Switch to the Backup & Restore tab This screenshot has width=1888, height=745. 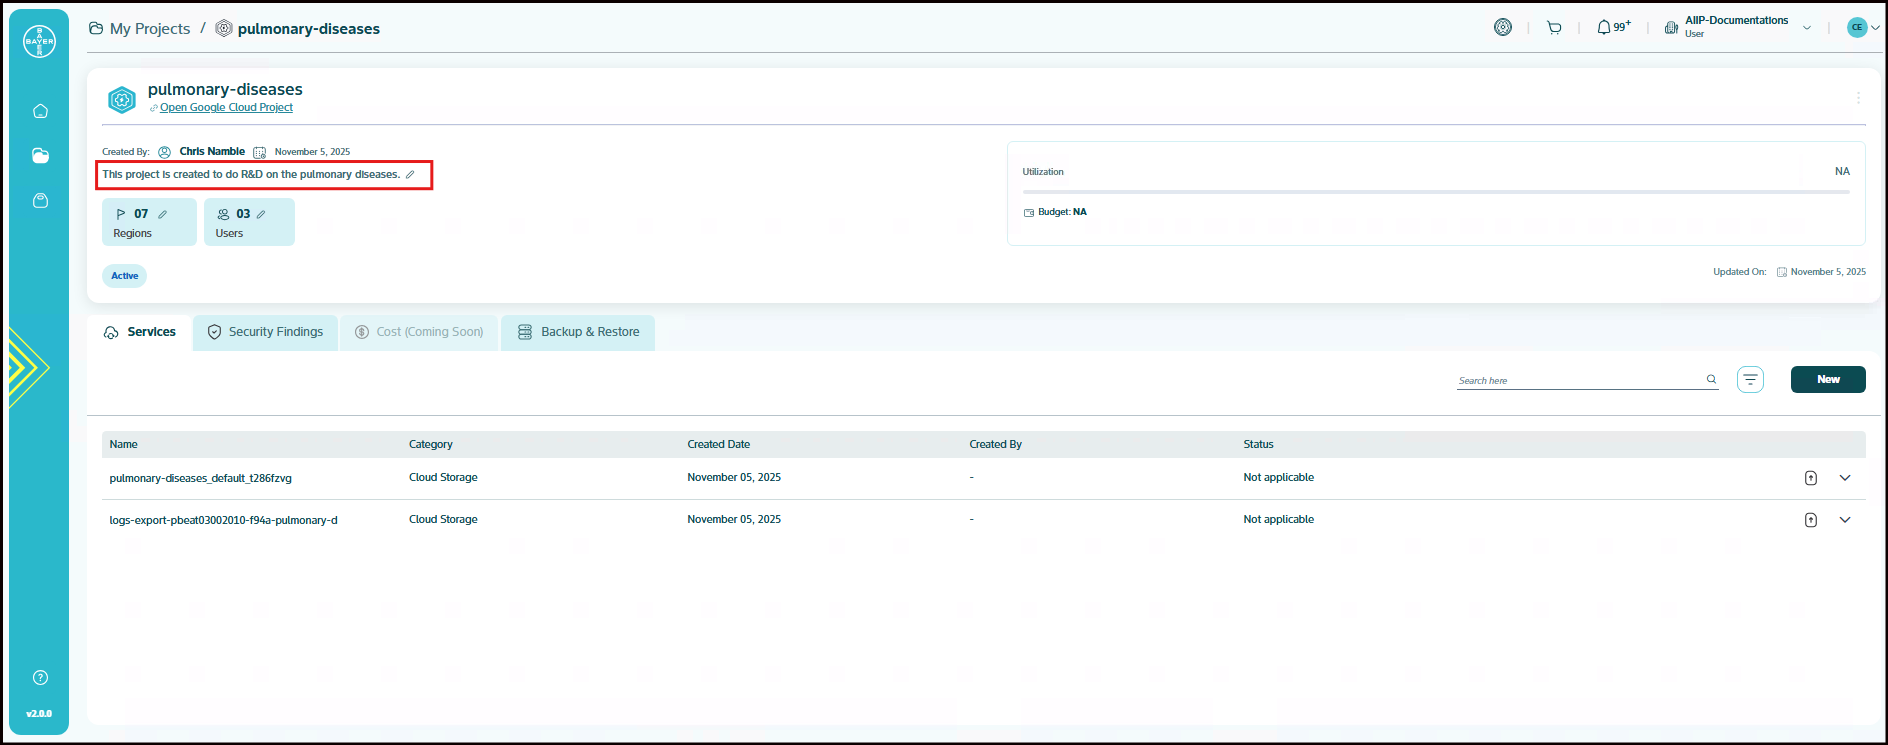(578, 332)
